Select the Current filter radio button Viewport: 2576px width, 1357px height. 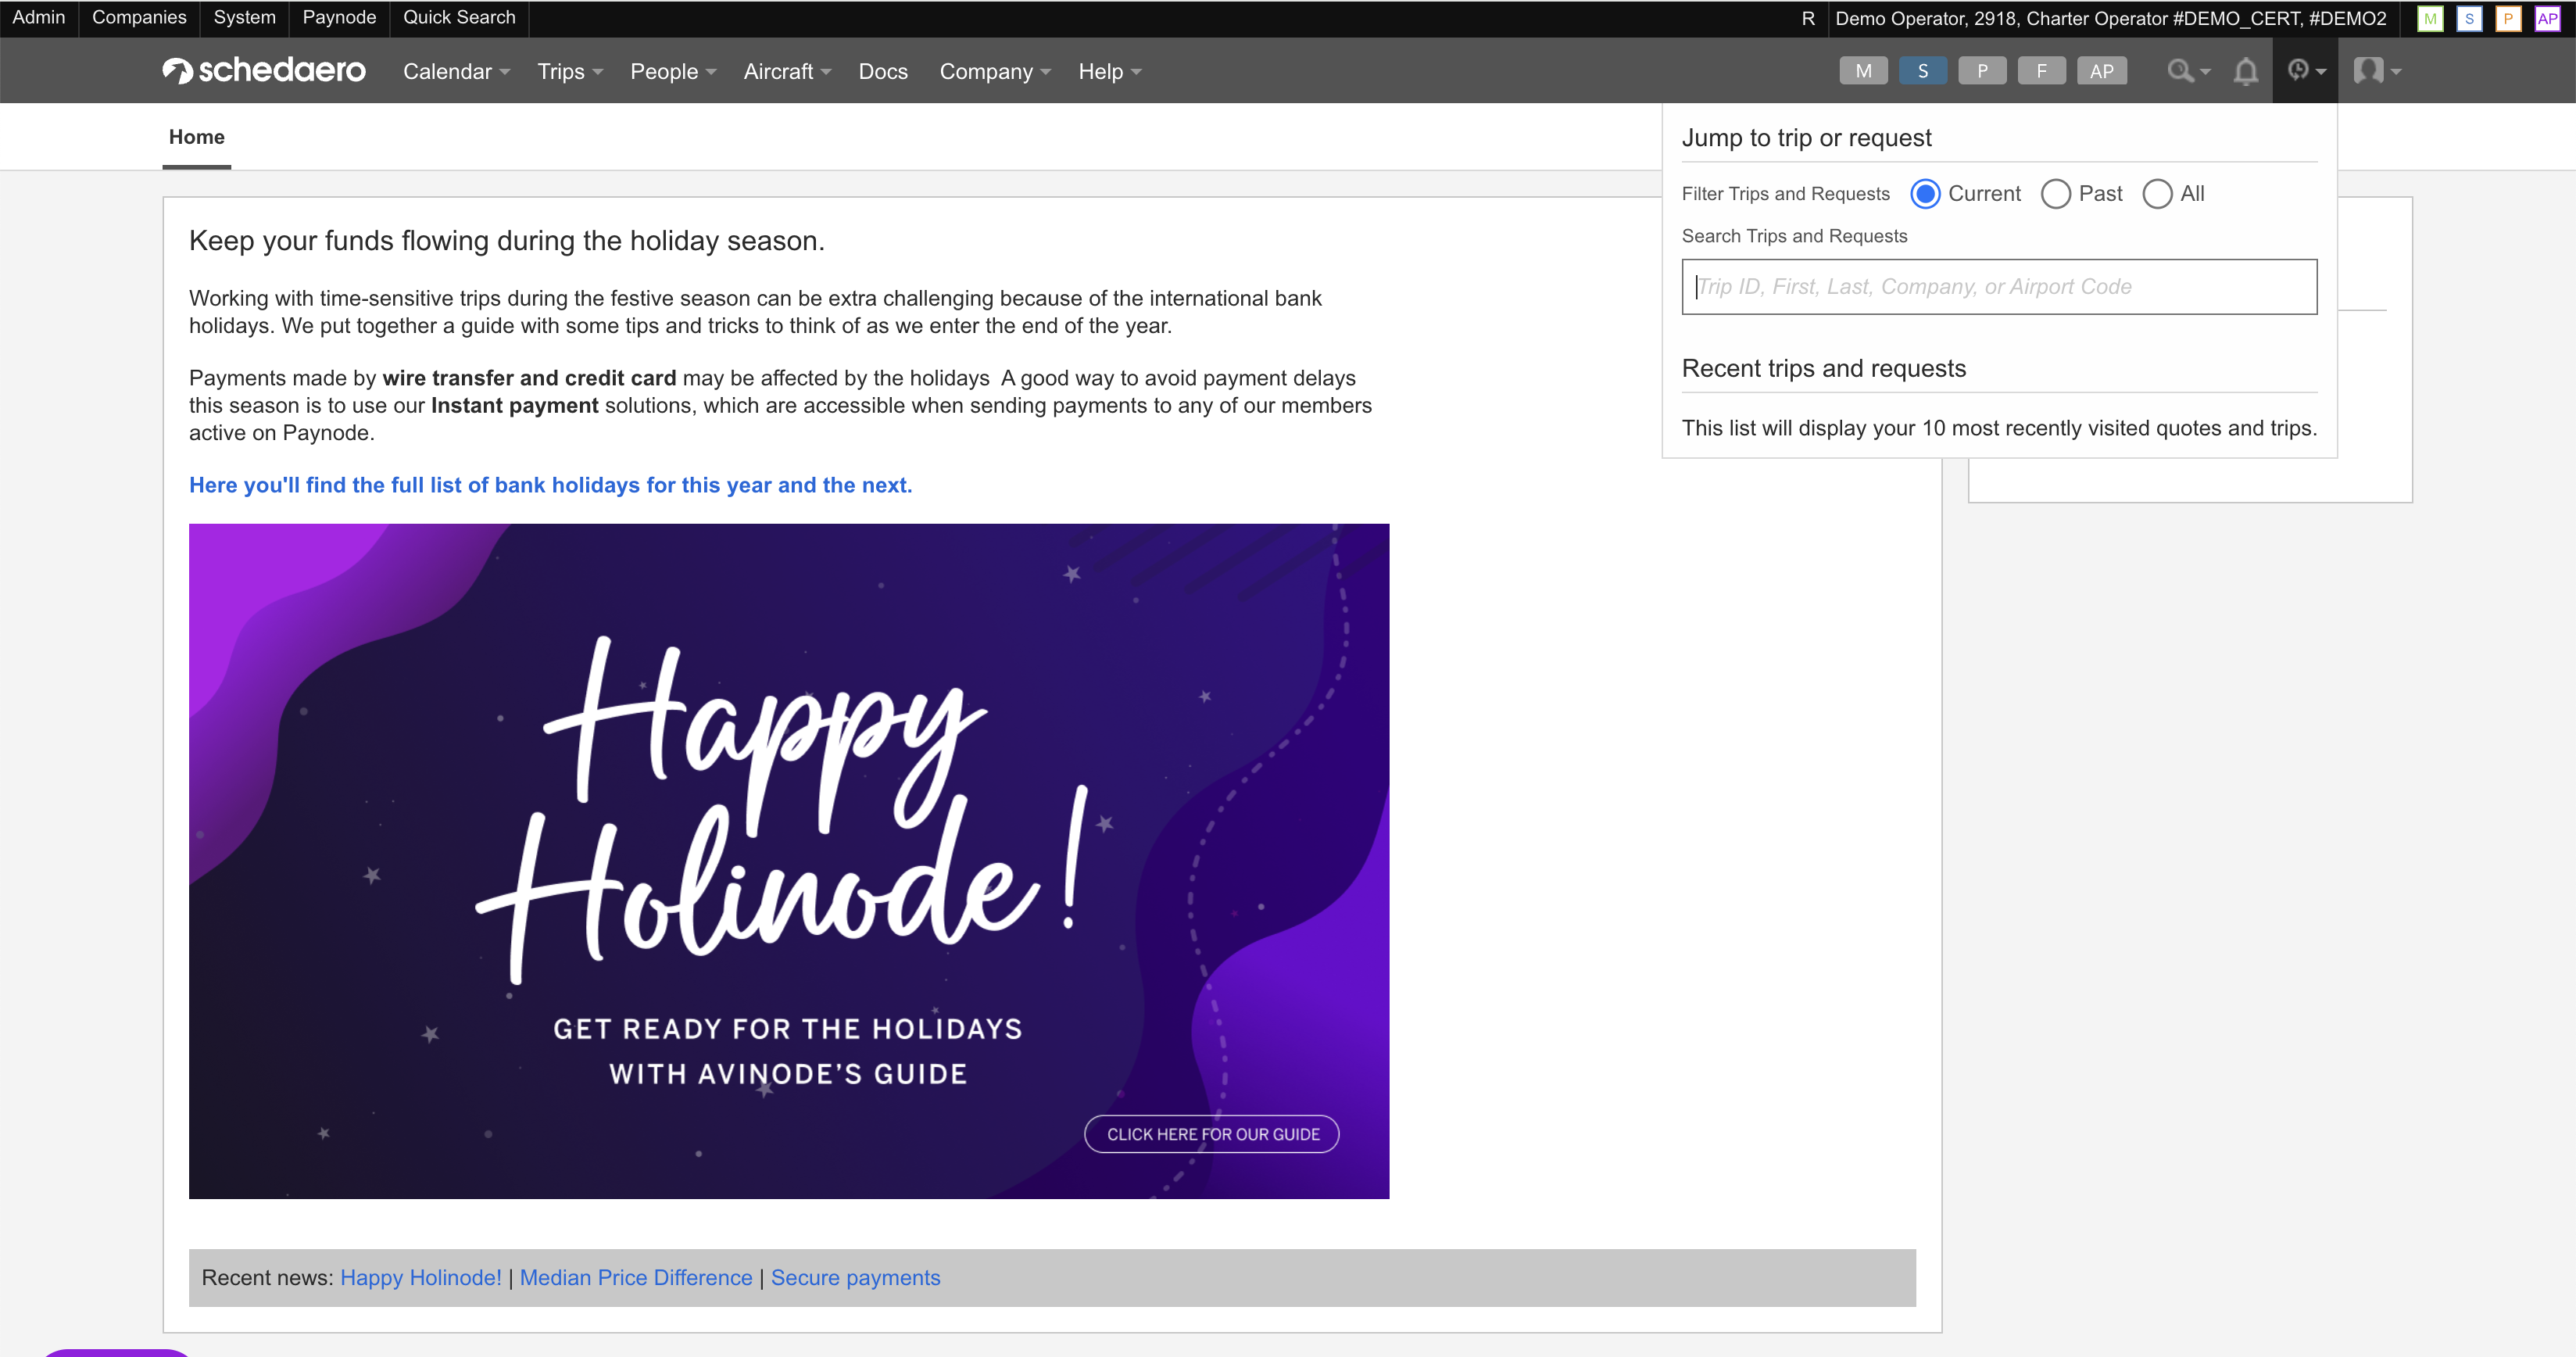[1925, 194]
